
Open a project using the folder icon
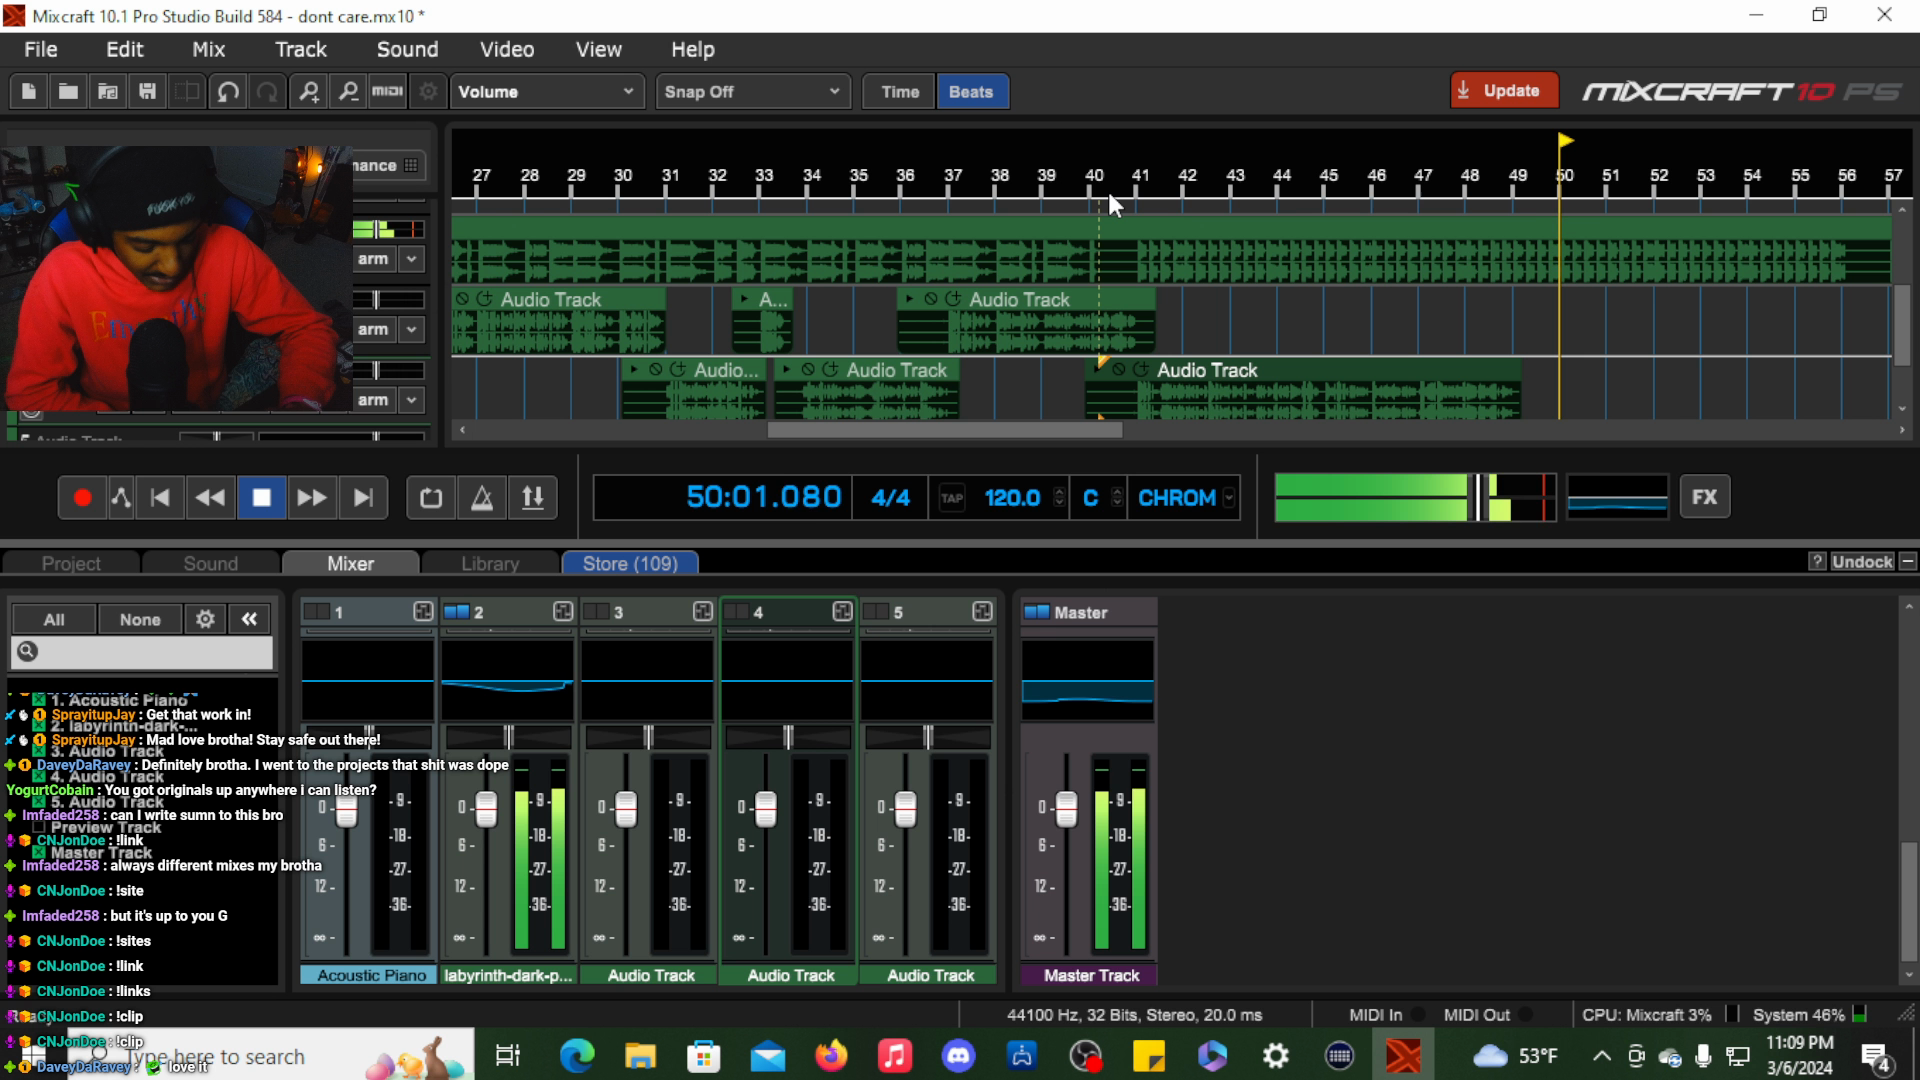coord(68,92)
